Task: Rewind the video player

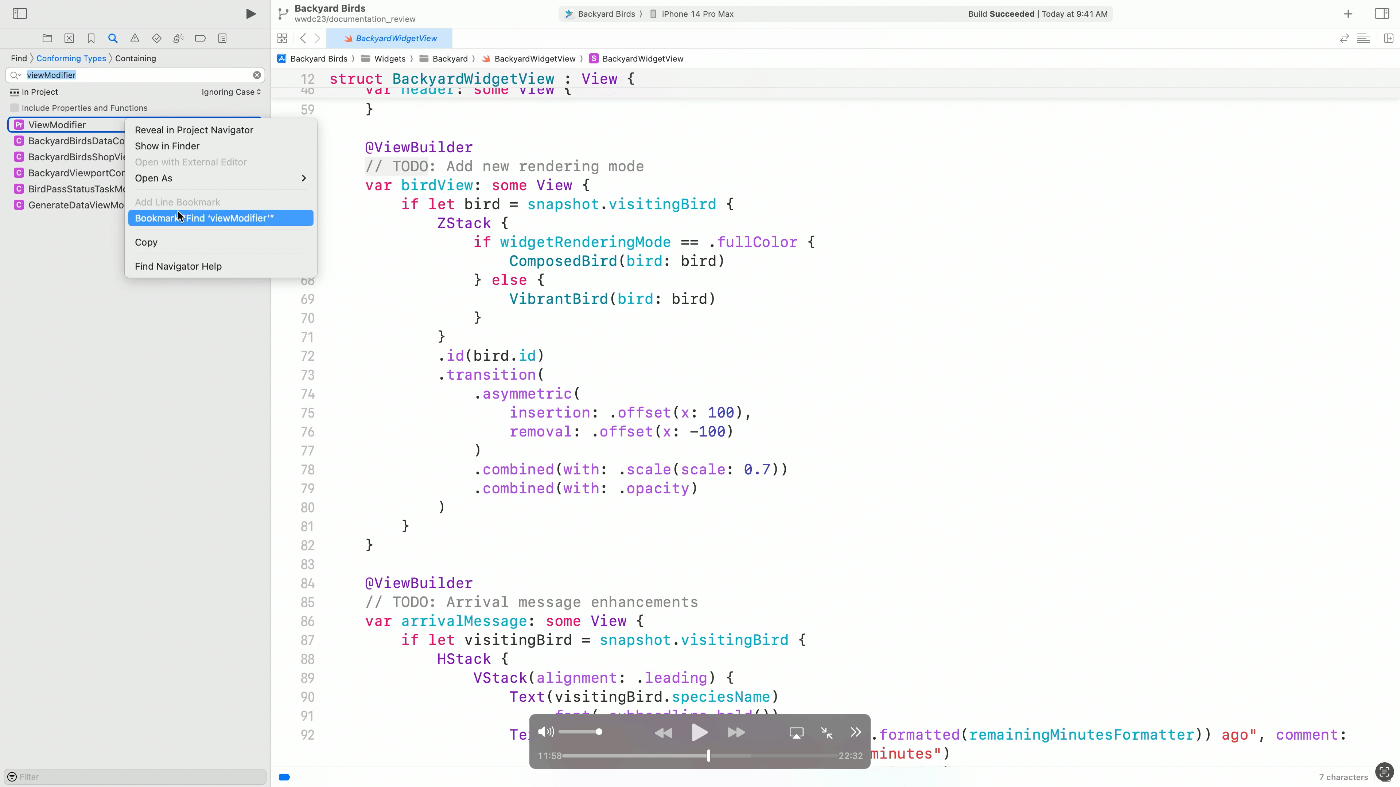Action: [663, 733]
